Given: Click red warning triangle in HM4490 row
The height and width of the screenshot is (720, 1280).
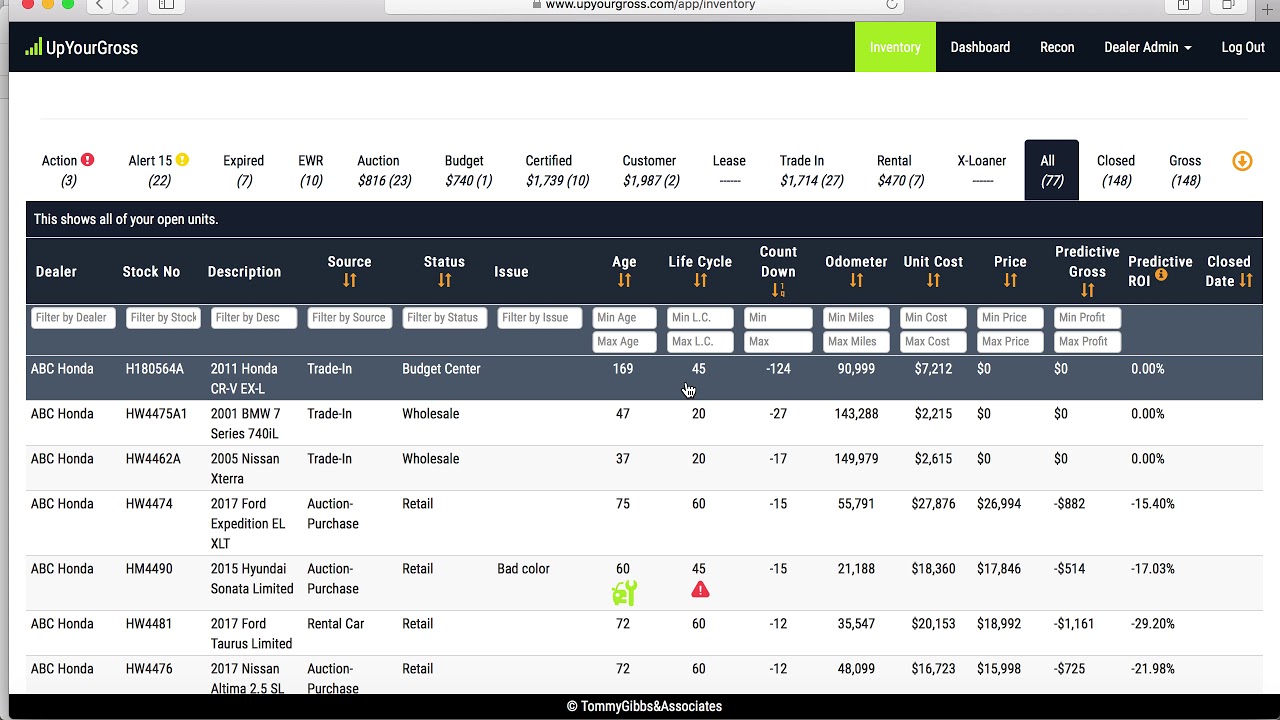Looking at the screenshot, I should pyautogui.click(x=700, y=590).
